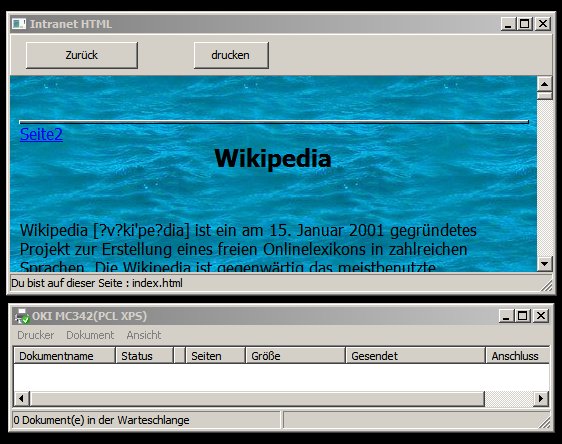The image size is (562, 444).
Task: Sort by Dokumentname column header
Action: (65, 356)
